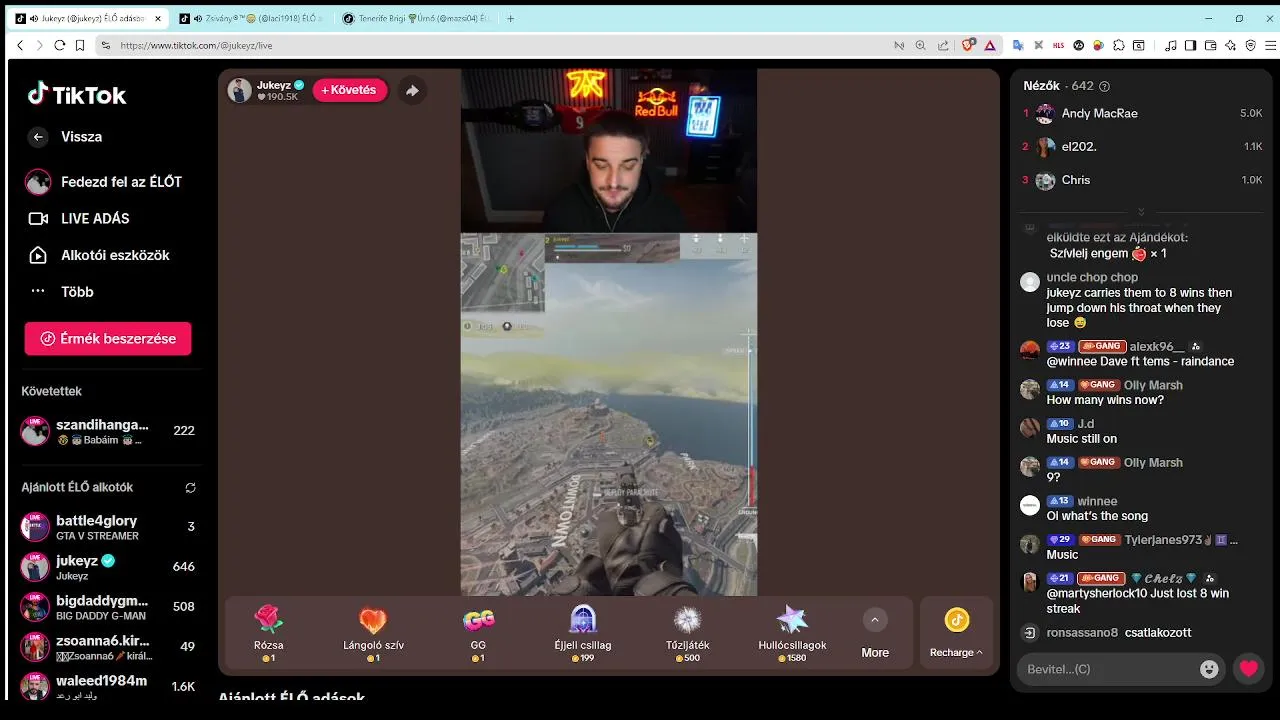Expand the viewer ranking list chevron
The height and width of the screenshot is (720, 1280).
(1141, 211)
